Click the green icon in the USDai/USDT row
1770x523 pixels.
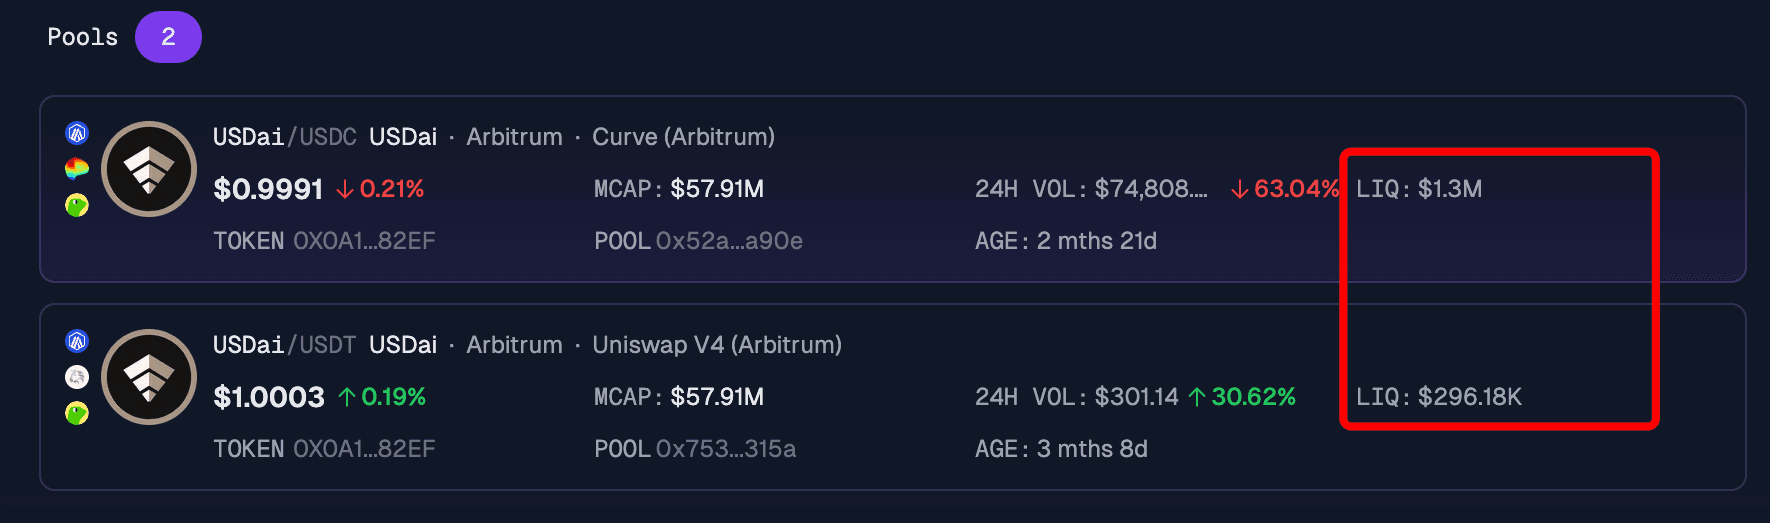77,413
